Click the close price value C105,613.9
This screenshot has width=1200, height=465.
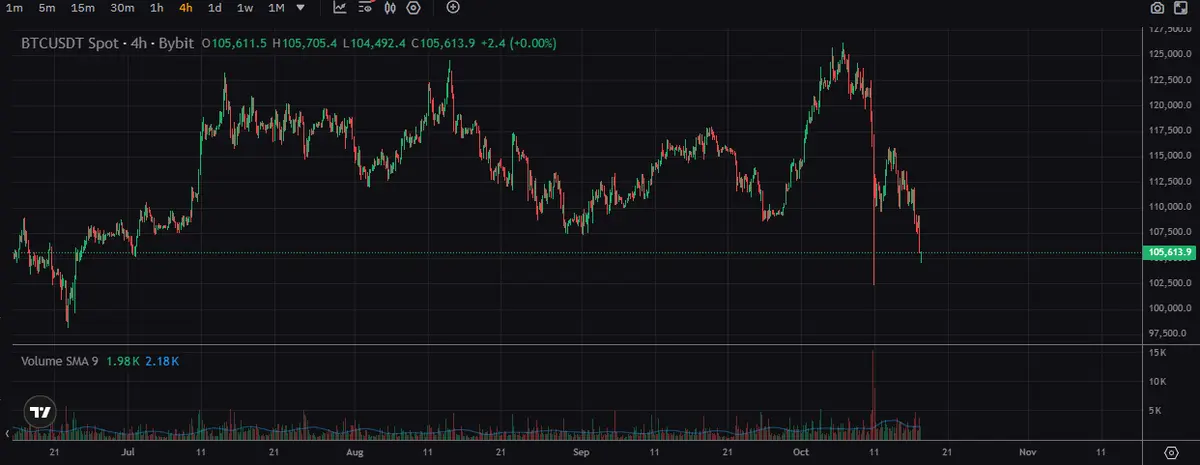[444, 44]
